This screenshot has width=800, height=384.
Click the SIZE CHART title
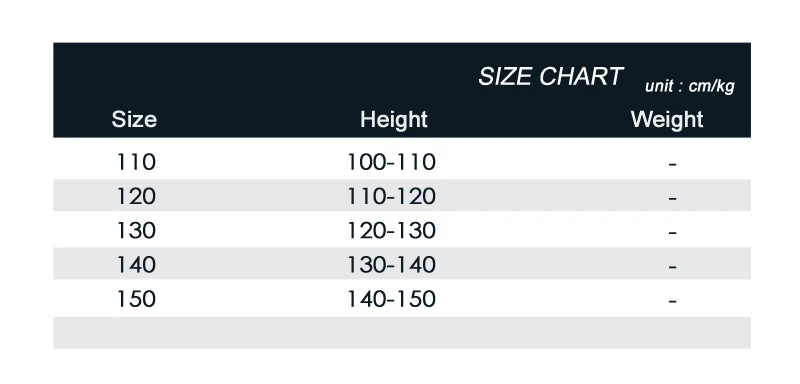(x=550, y=76)
